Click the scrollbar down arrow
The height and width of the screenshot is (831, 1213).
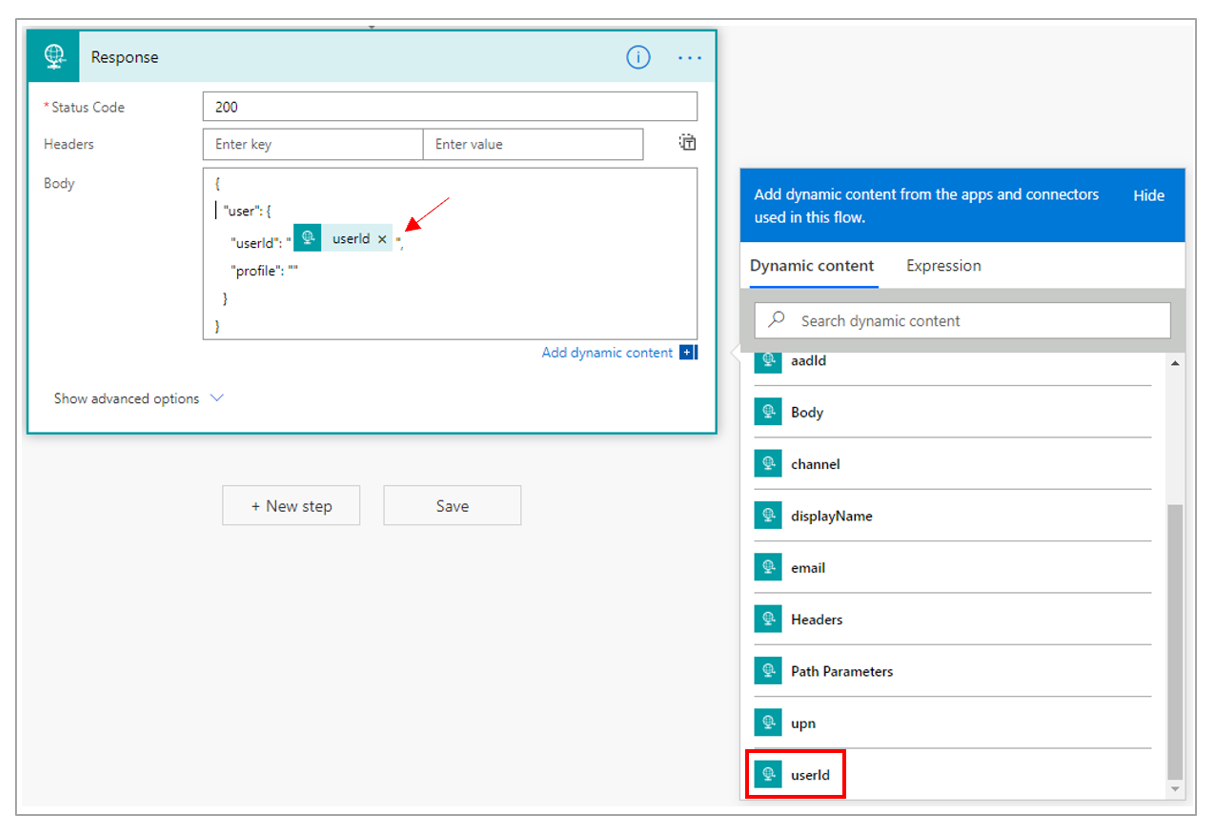coord(1174,789)
